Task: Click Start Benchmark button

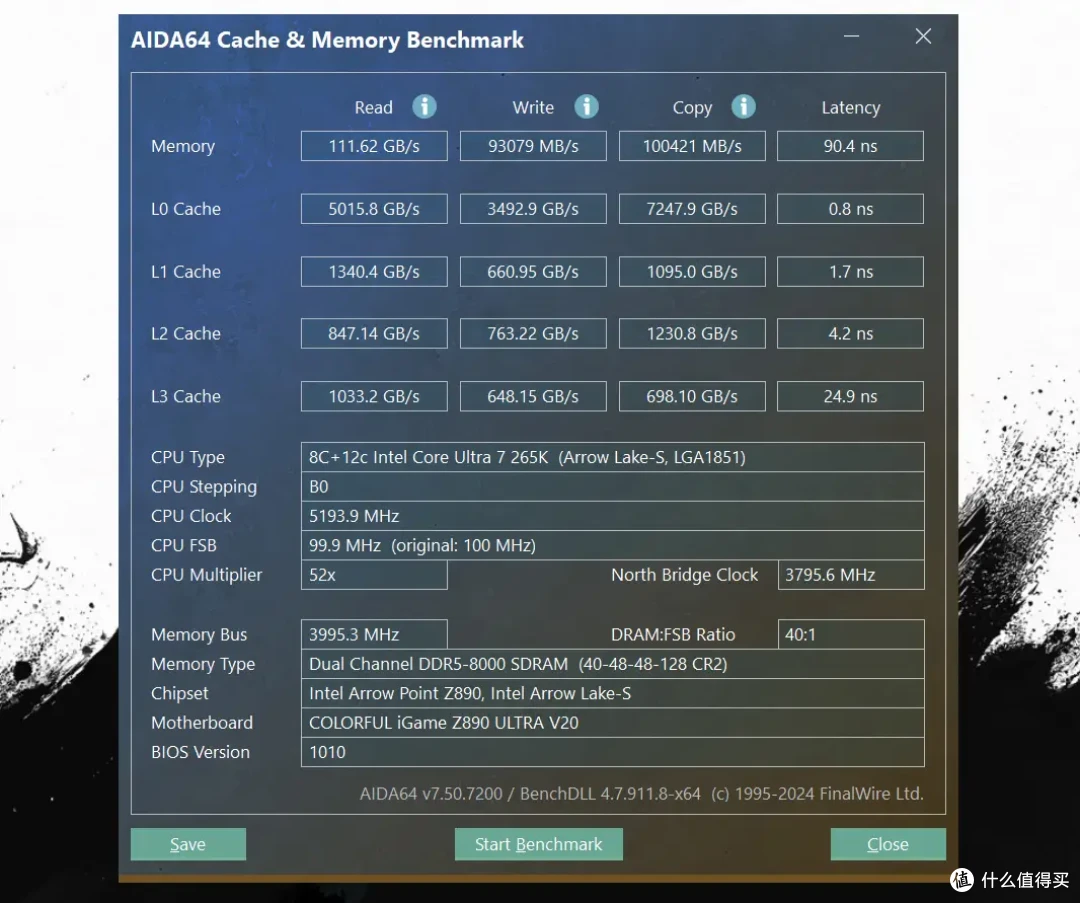Action: [539, 844]
